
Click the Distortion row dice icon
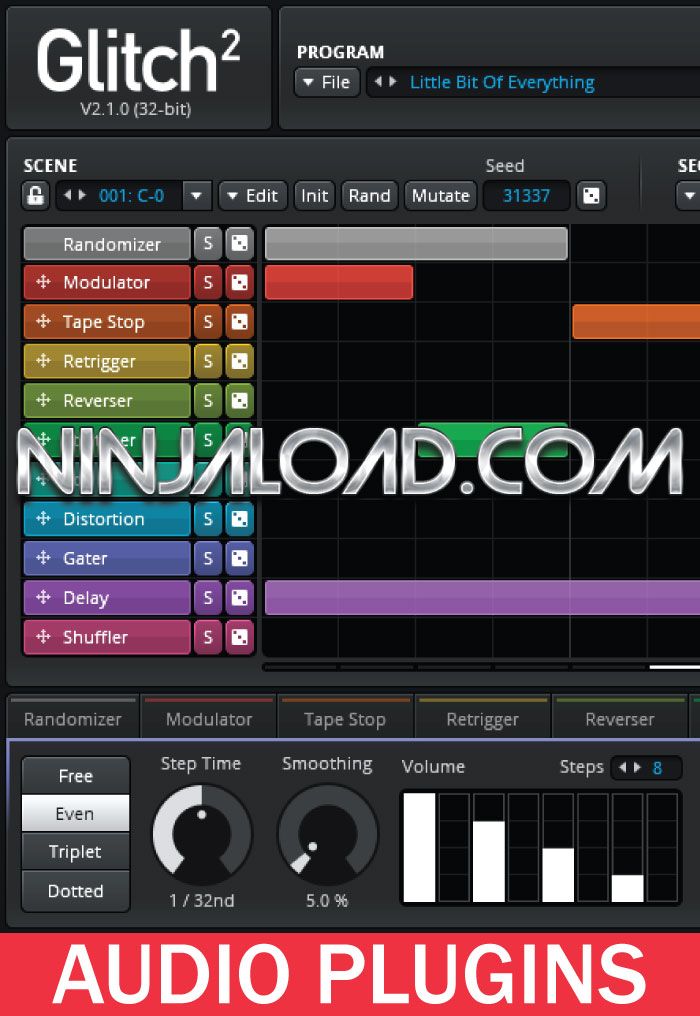click(240, 519)
